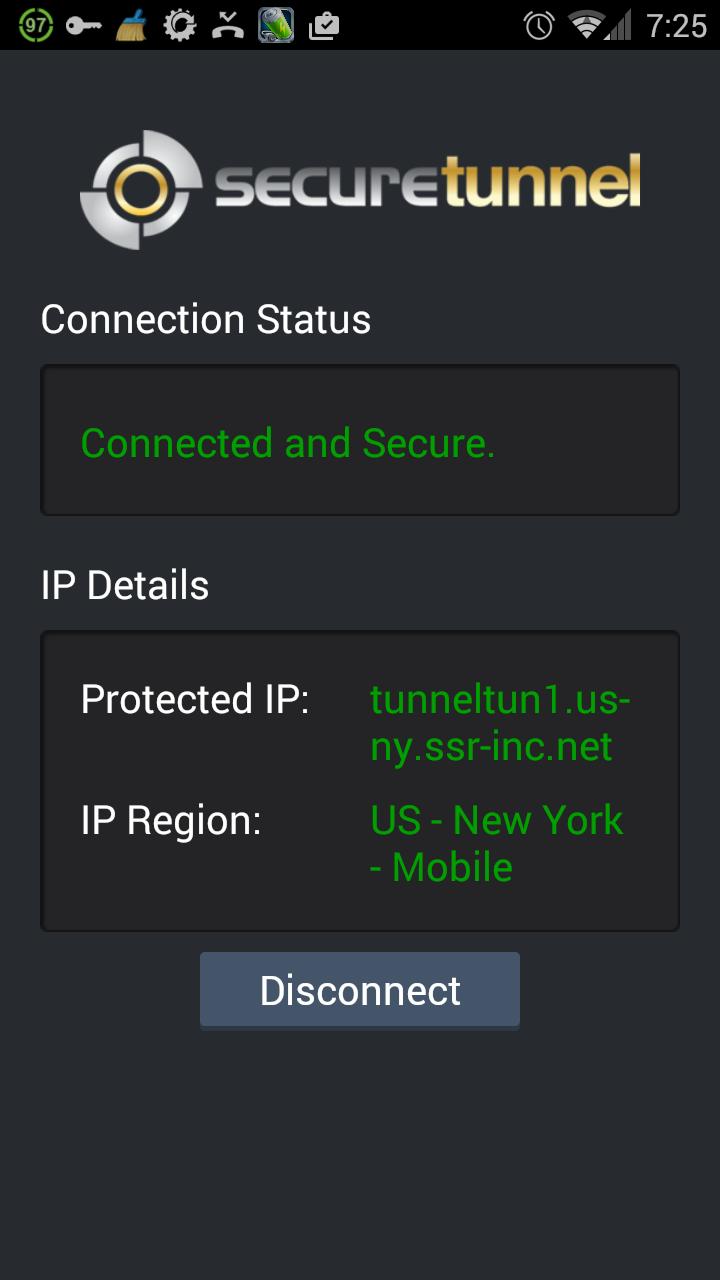Screen dimensions: 720x1280
Task: Tap the "US - New York - Mobile" region value
Action: tap(496, 843)
